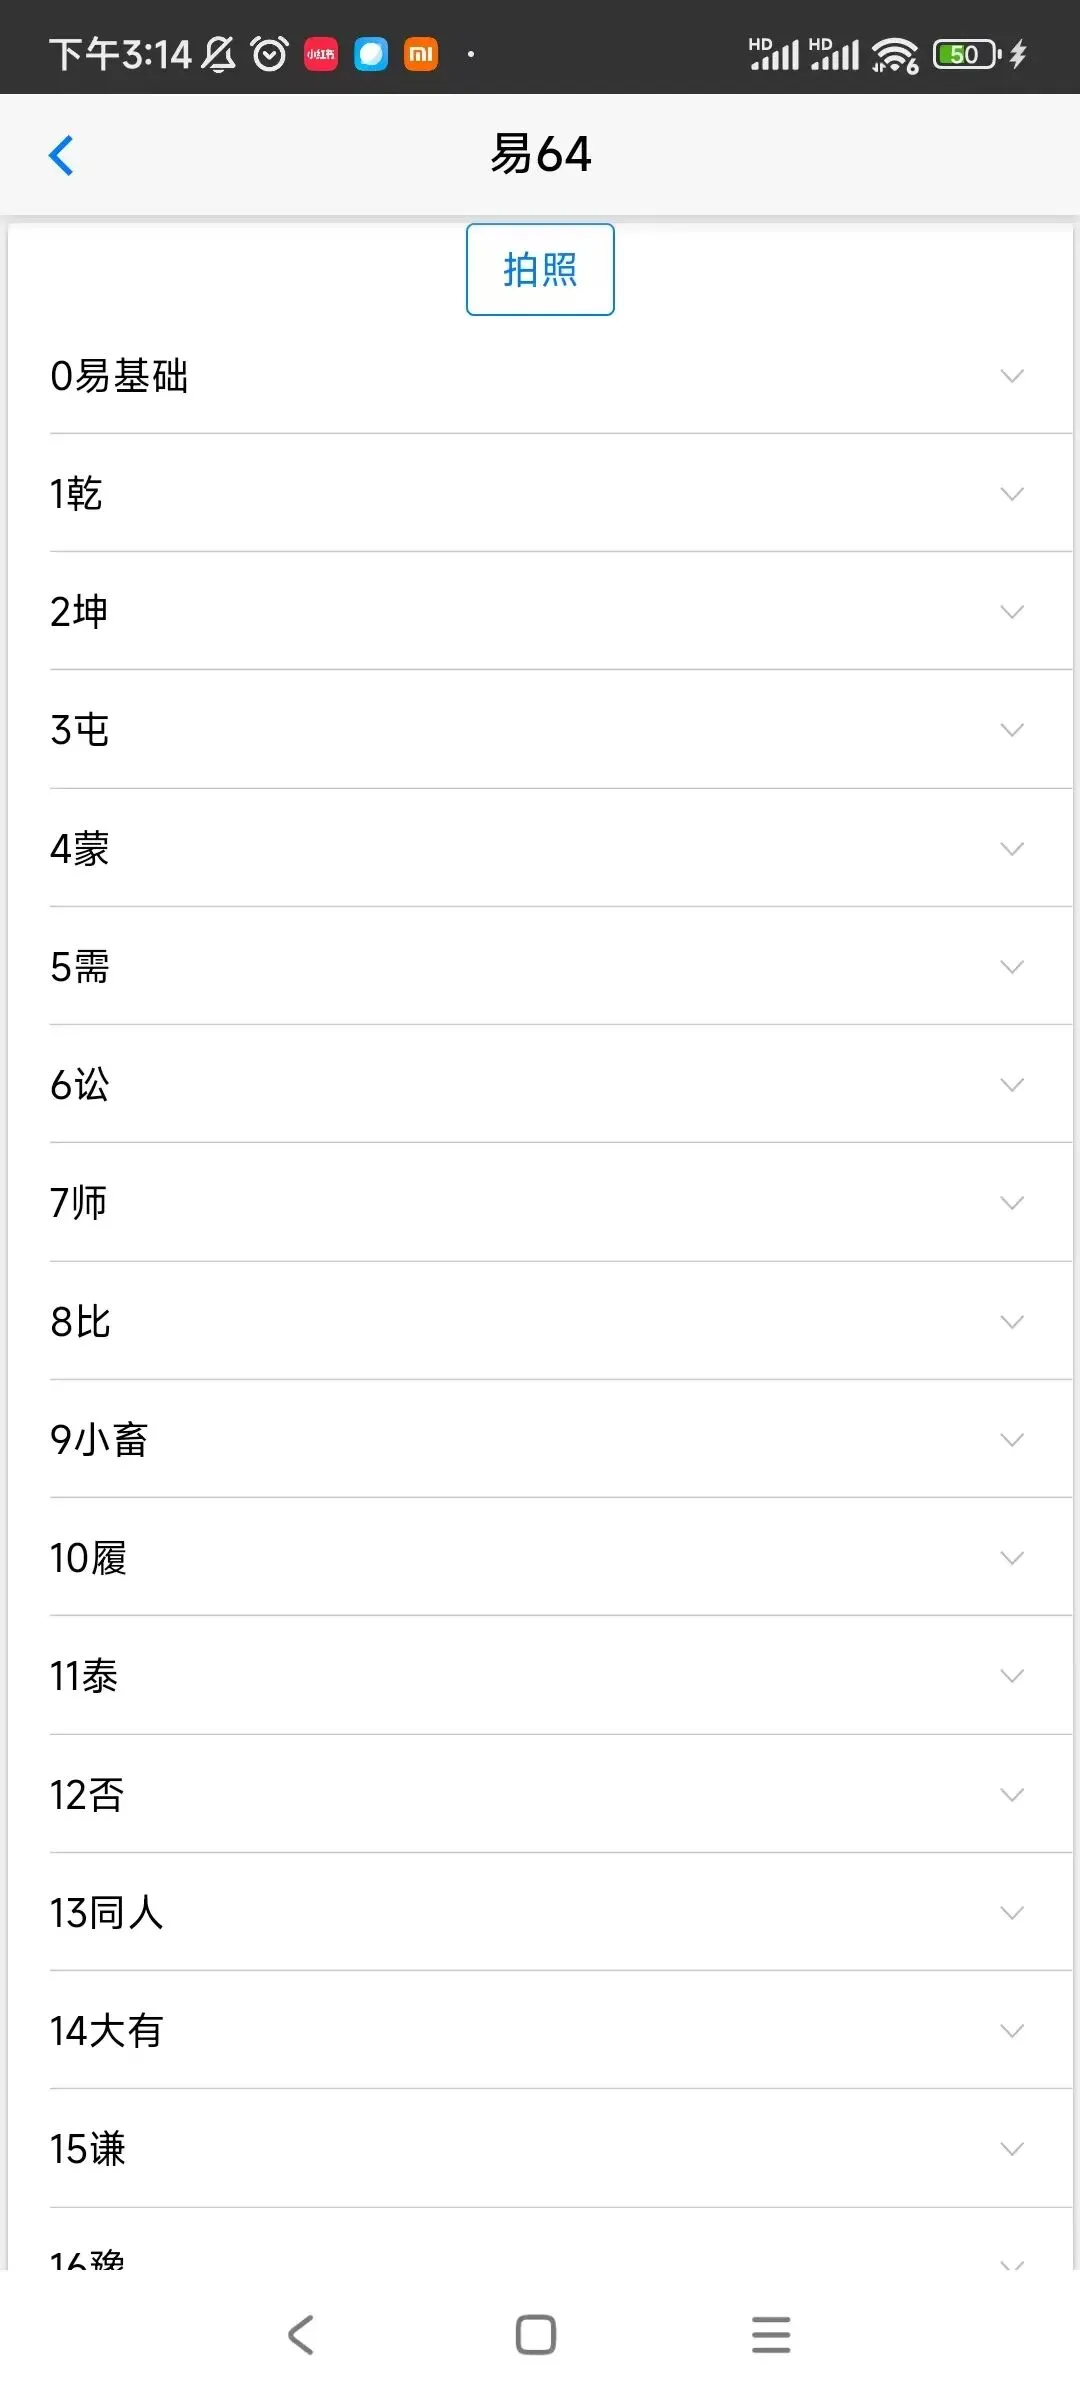Expand the 5需 chevron
Image resolution: width=1080 pixels, height=2400 pixels.
click(1012, 967)
